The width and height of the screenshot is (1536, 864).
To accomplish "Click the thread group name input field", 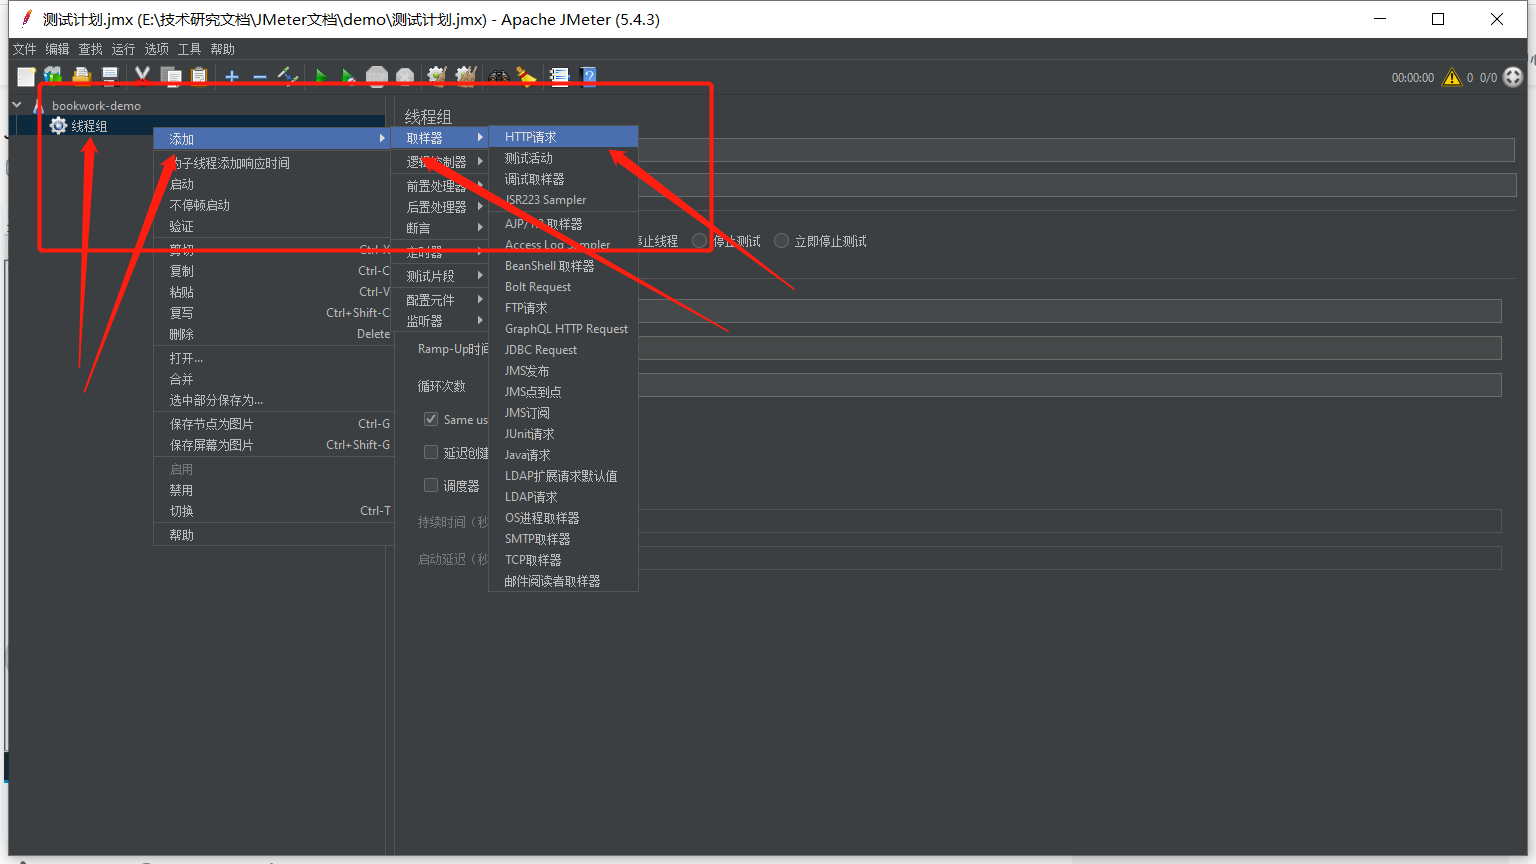I will pyautogui.click(x=1076, y=150).
